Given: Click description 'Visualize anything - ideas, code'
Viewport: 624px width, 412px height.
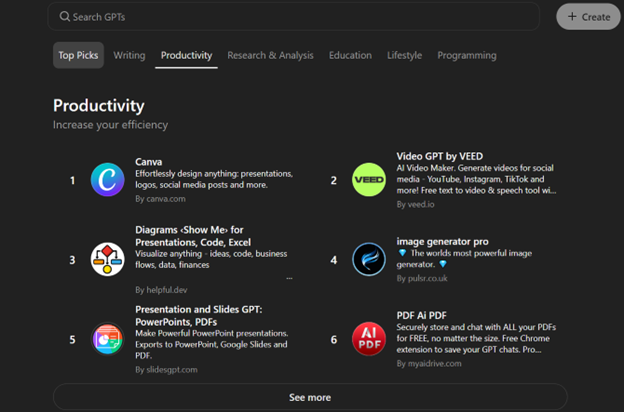Looking at the screenshot, I should (x=211, y=259).
